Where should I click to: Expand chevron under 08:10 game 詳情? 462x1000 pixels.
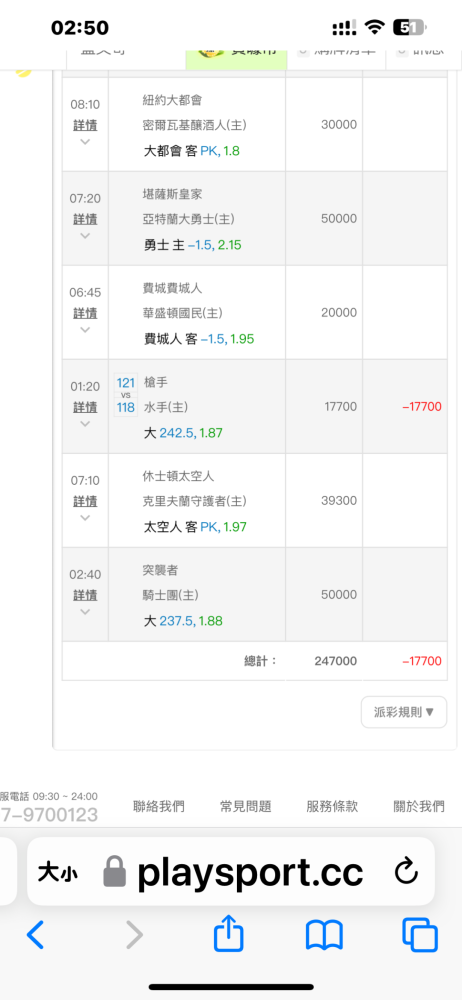[x=85, y=142]
